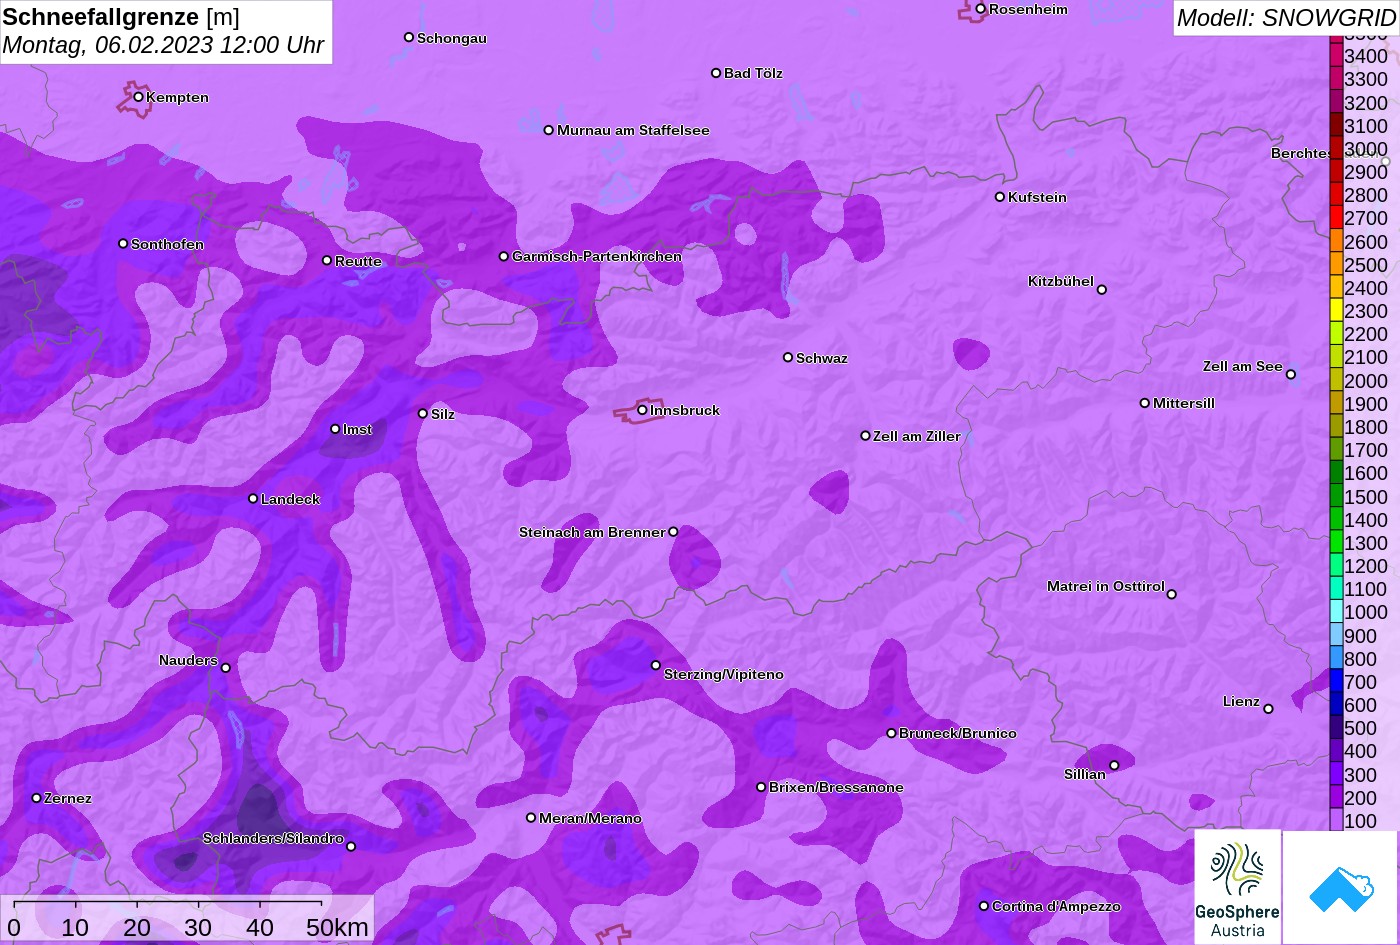Select the 'Garmisch-Partenkirchen' map label
Viewport: 1400px width, 945px height.
coord(597,256)
